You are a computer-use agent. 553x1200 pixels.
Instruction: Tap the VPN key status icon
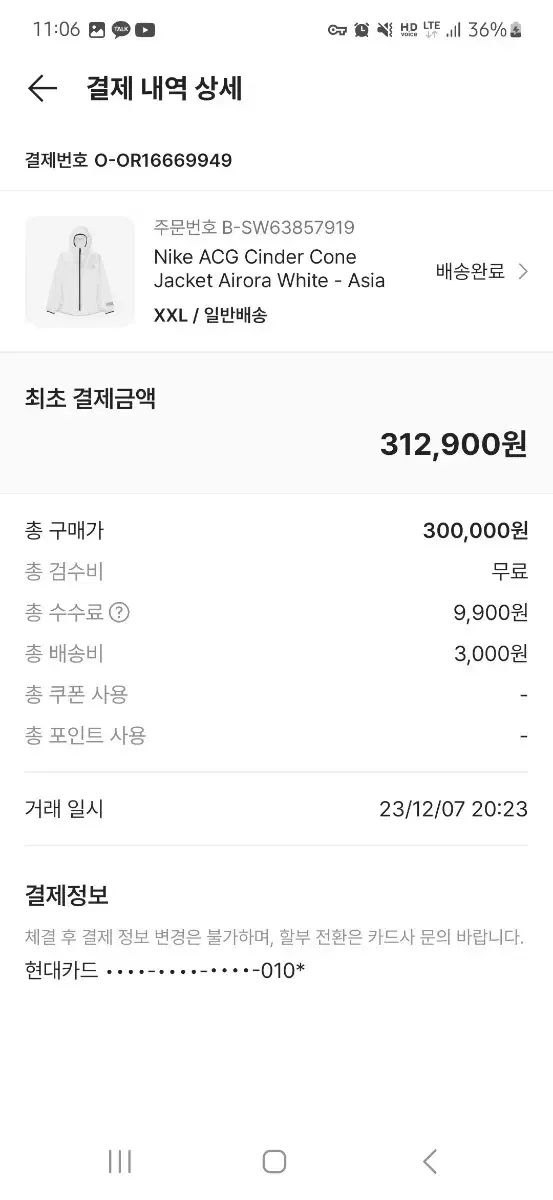337,30
